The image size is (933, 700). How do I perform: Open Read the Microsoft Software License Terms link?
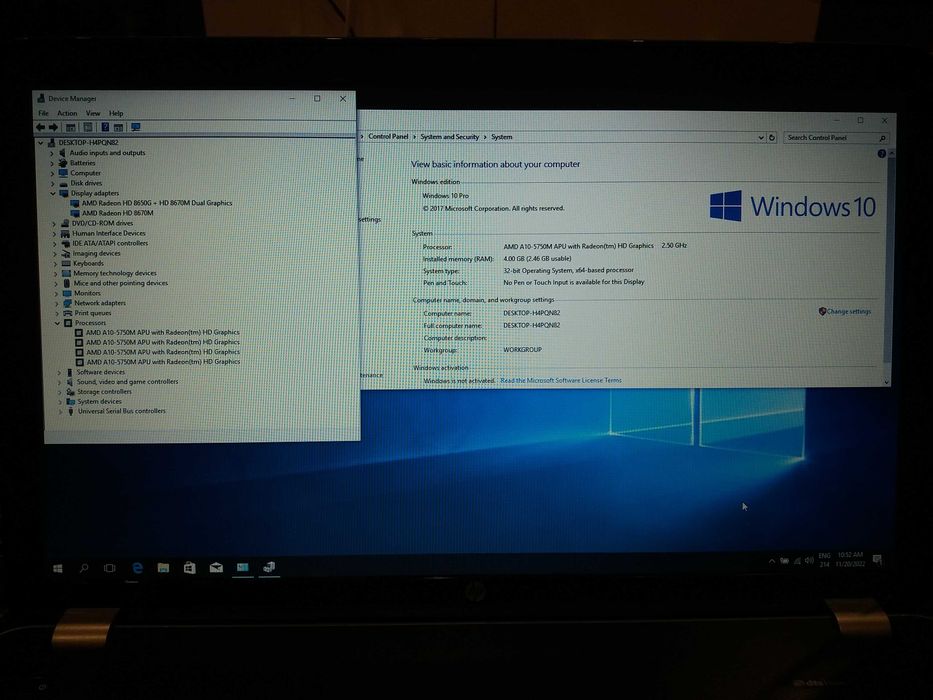[561, 380]
